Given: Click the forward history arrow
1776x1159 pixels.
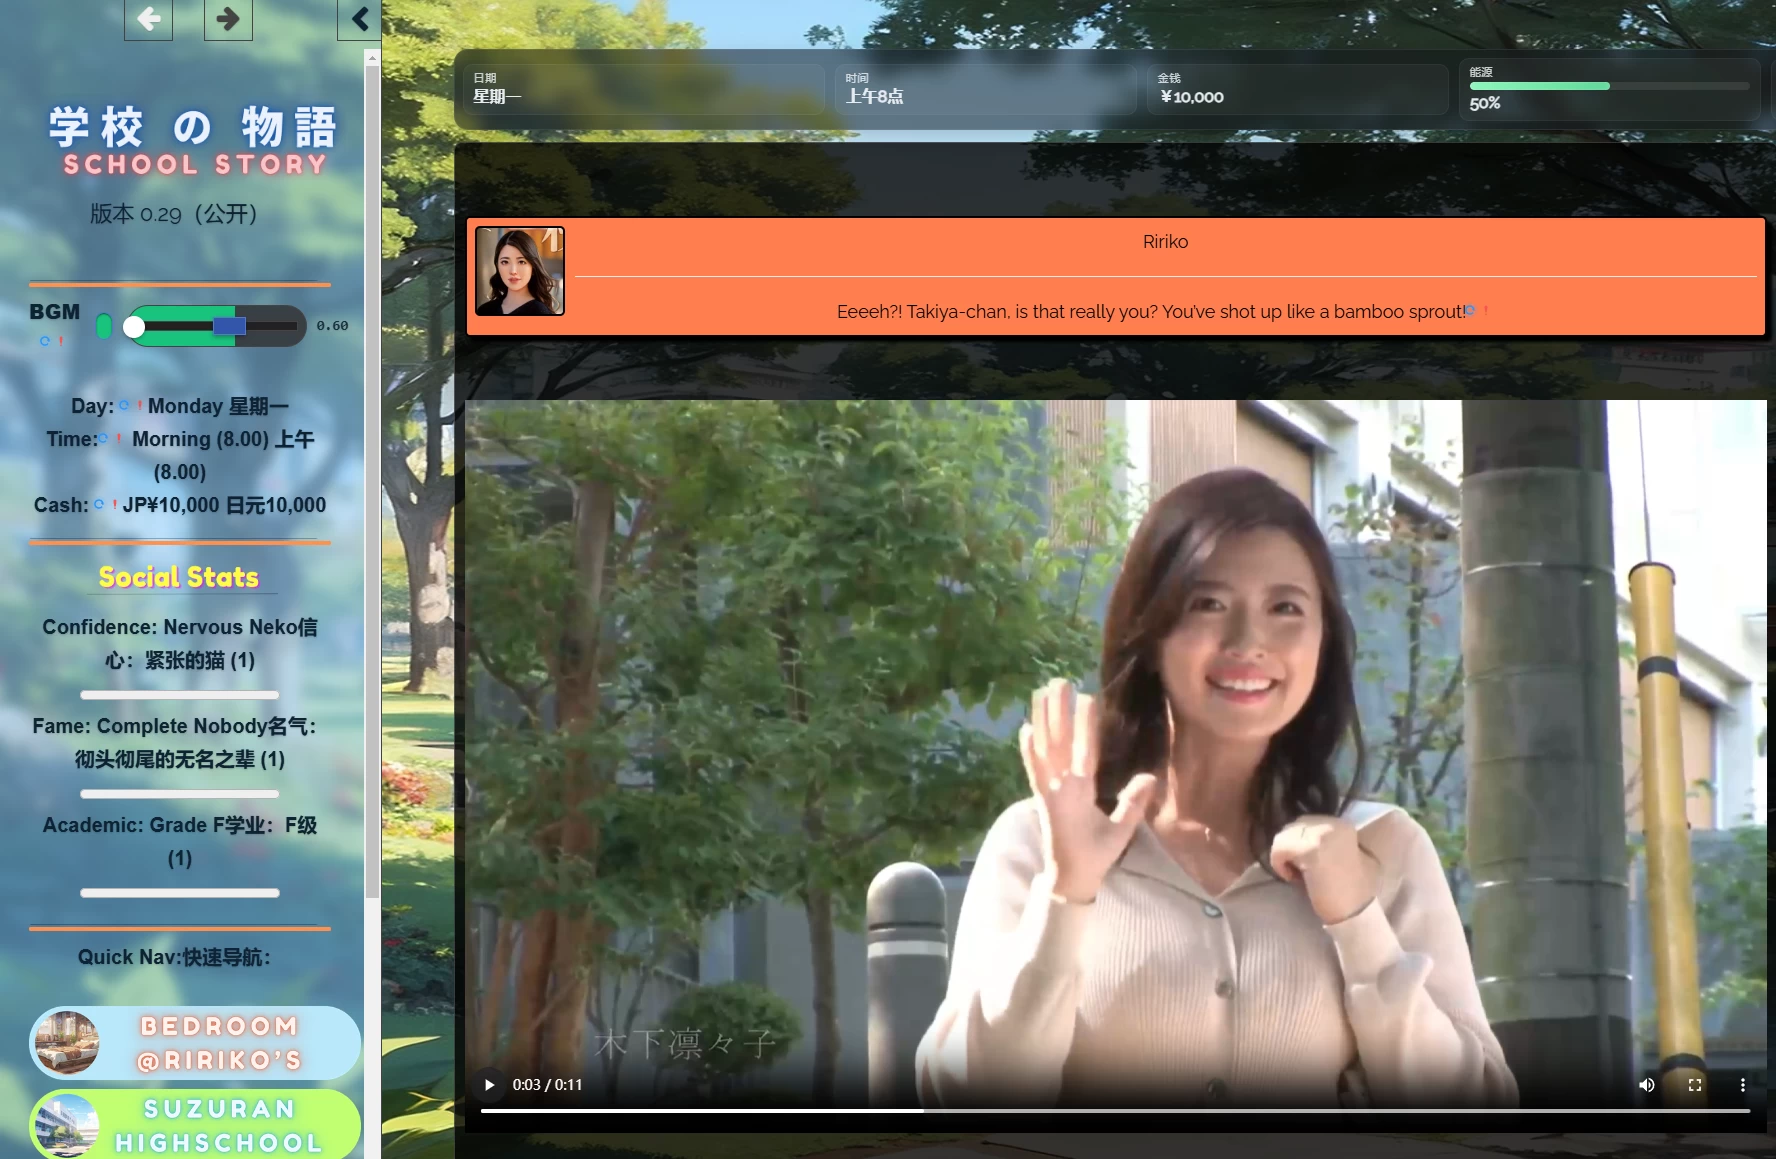Looking at the screenshot, I should click(x=228, y=19).
